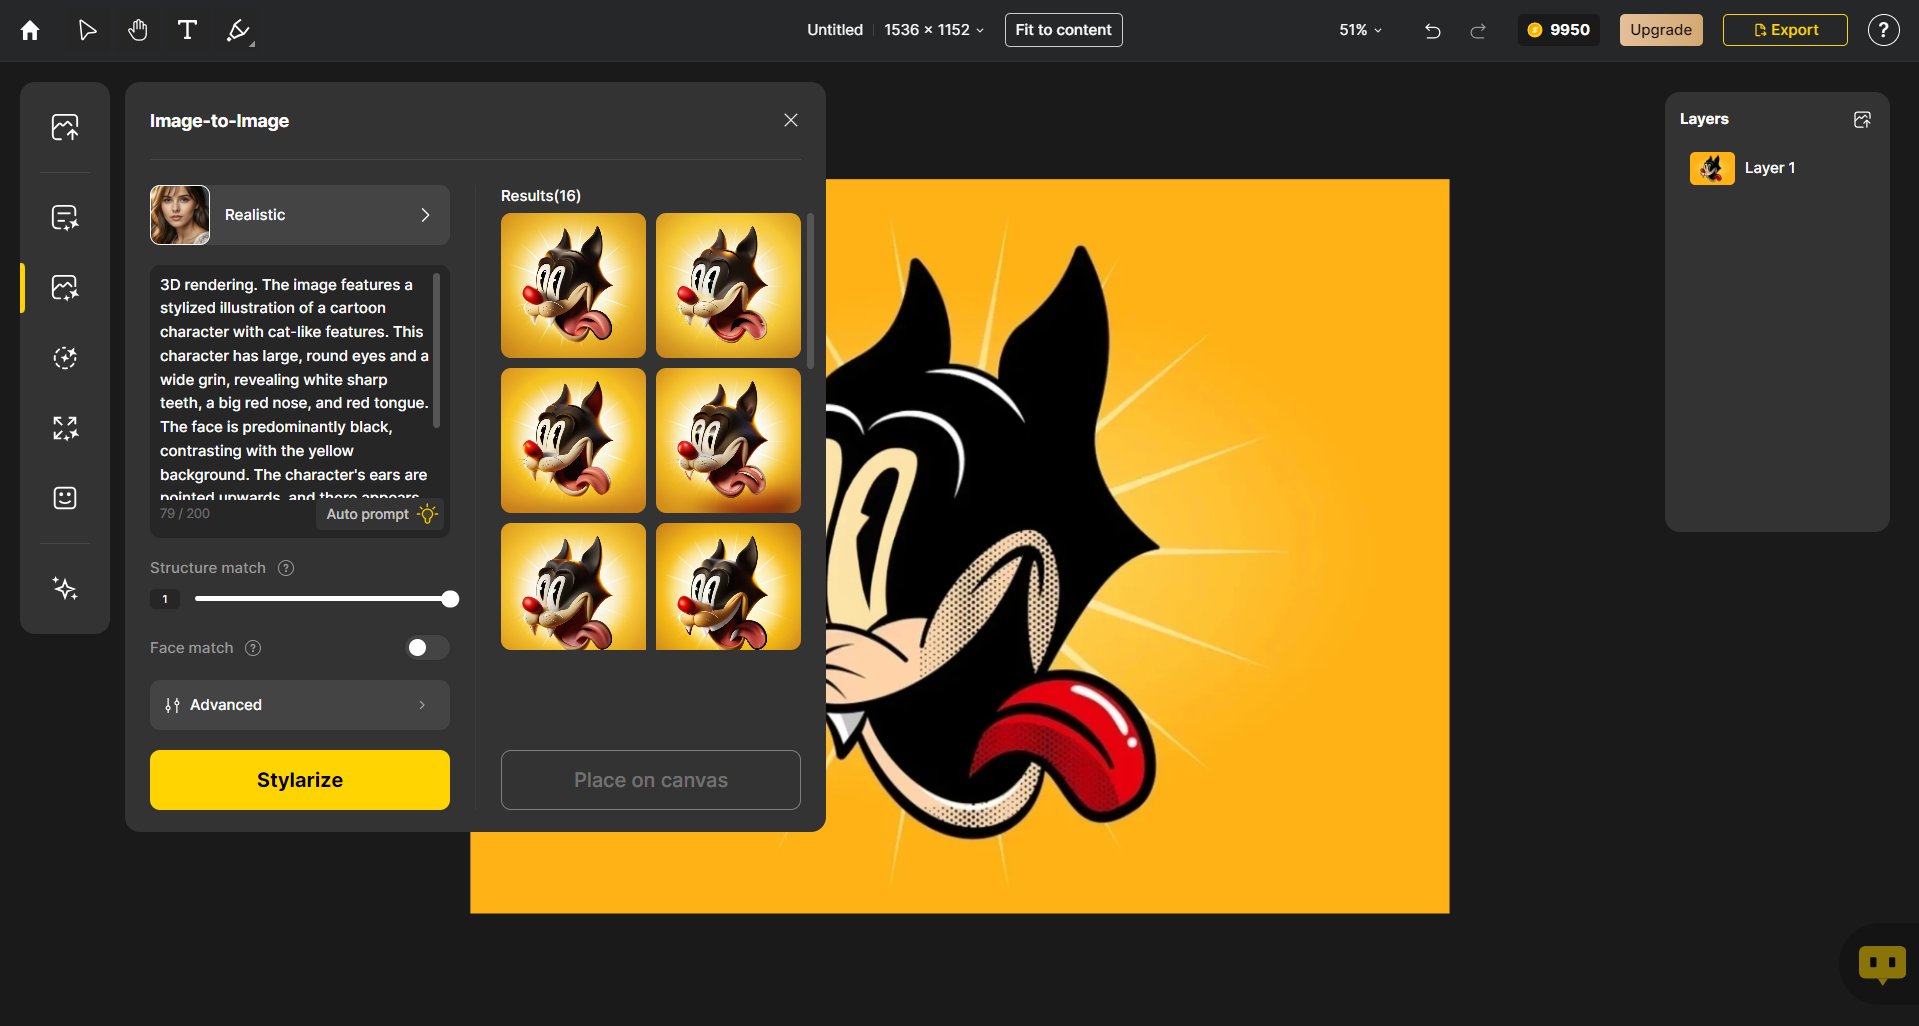Click the results list scrollbar
The image size is (1919, 1026).
point(810,290)
